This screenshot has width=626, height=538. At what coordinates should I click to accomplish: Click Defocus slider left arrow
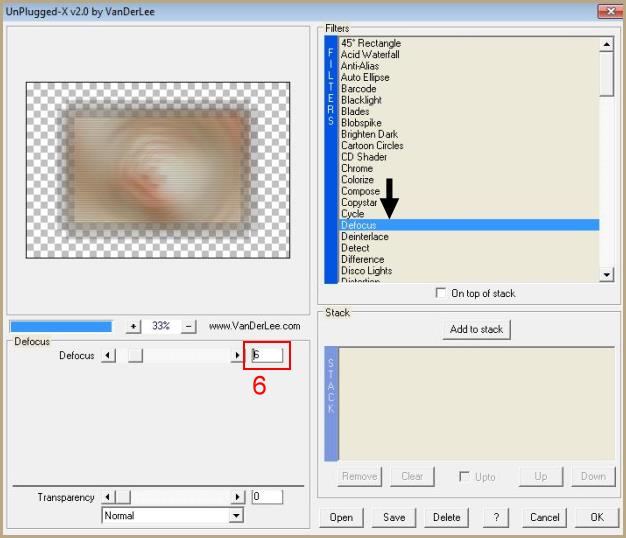pos(109,355)
